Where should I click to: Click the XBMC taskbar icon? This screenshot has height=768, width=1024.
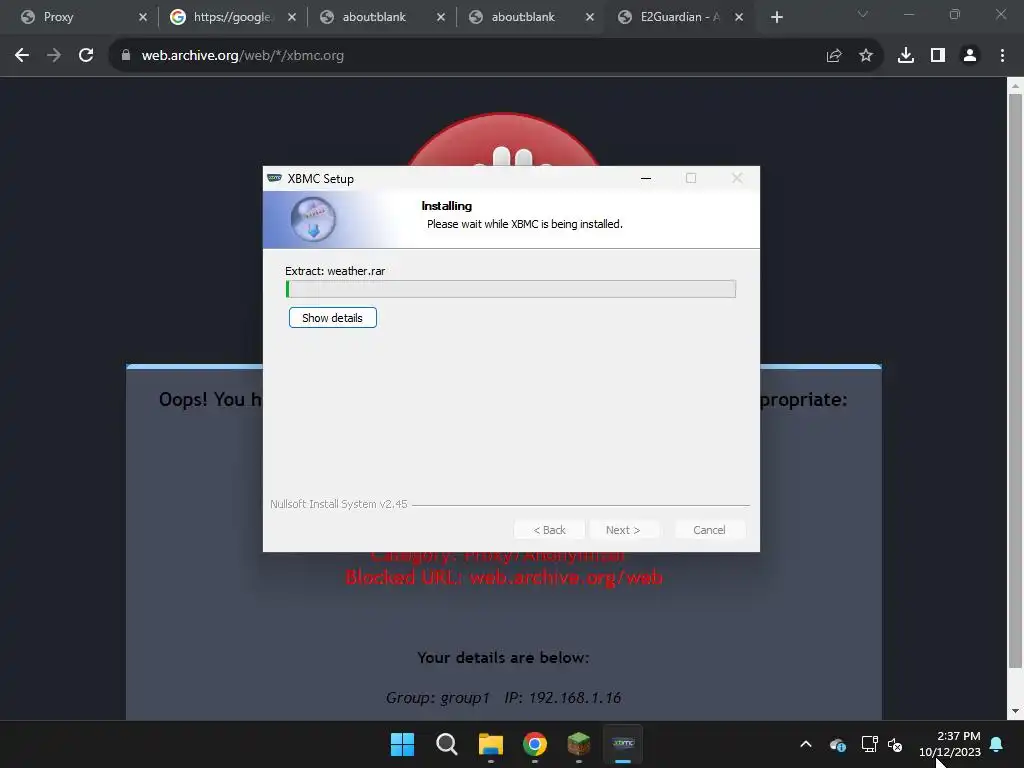623,744
